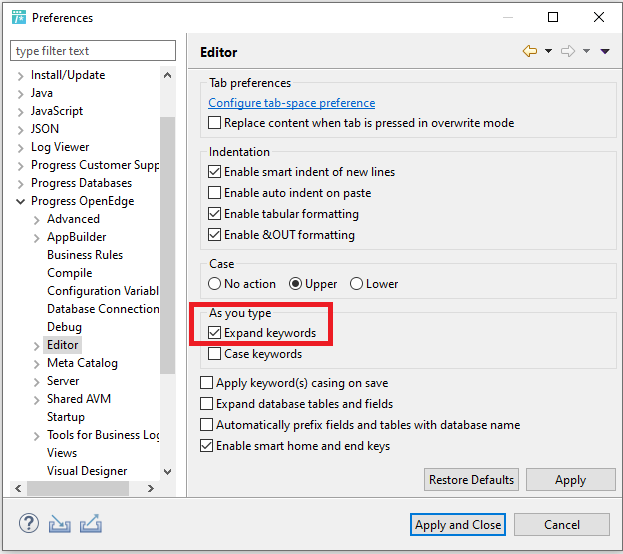The height and width of the screenshot is (554, 623).
Task: Select Tools for Business Logic tree item
Action: click(103, 435)
